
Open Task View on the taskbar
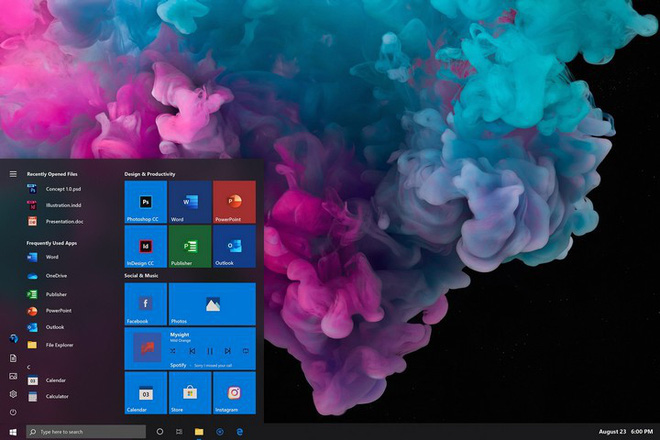coord(179,432)
